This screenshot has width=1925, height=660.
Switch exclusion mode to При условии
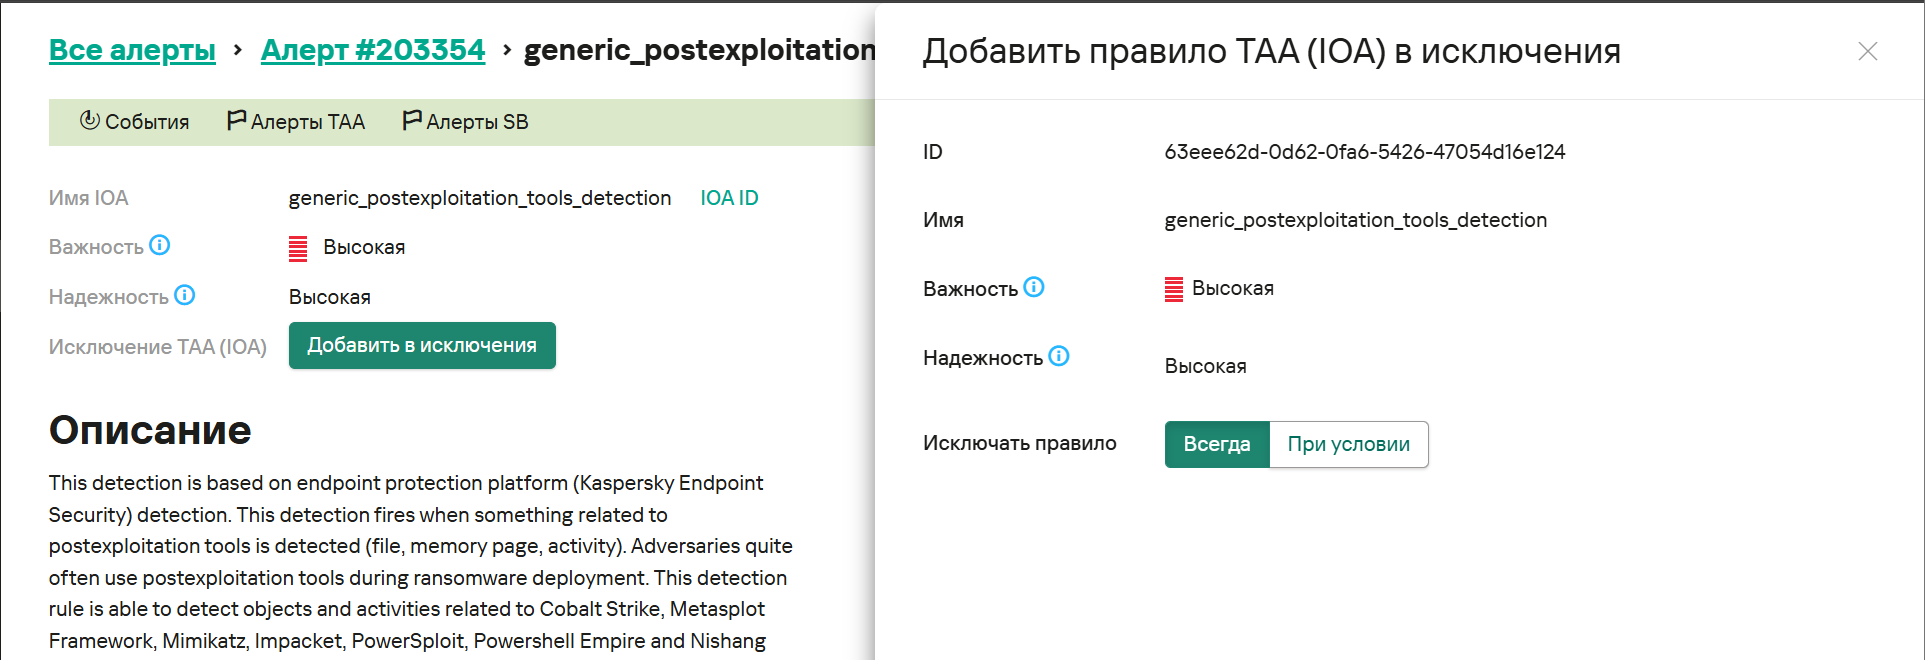pos(1348,444)
